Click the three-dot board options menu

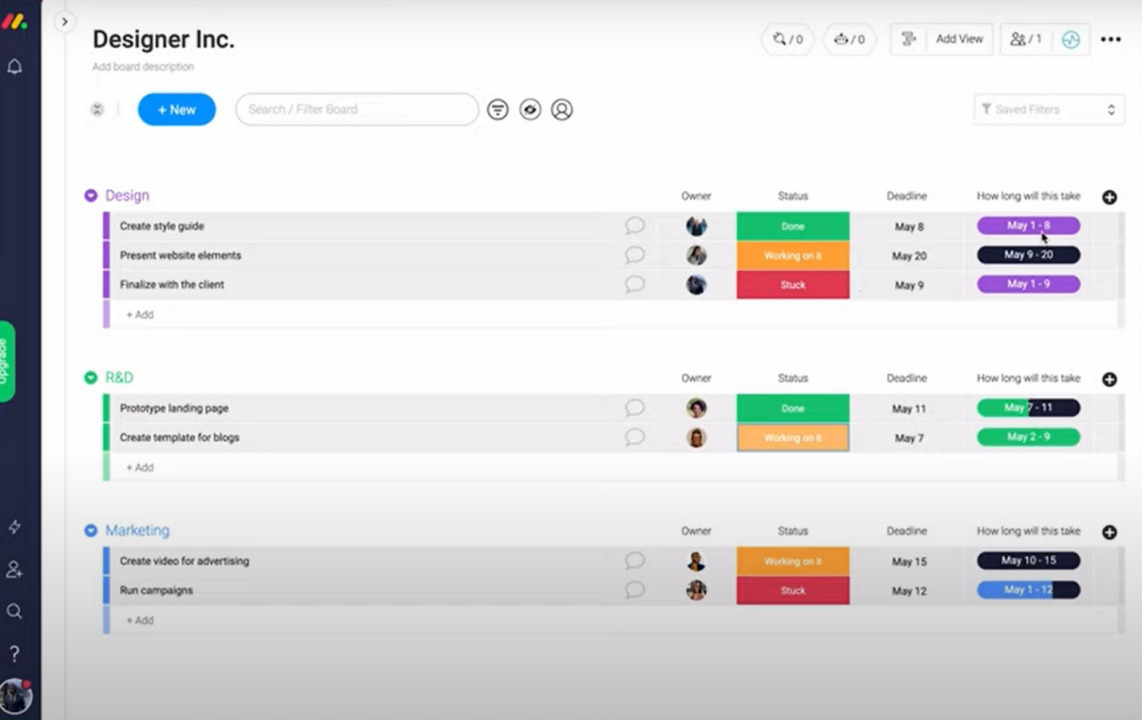pyautogui.click(x=1111, y=39)
